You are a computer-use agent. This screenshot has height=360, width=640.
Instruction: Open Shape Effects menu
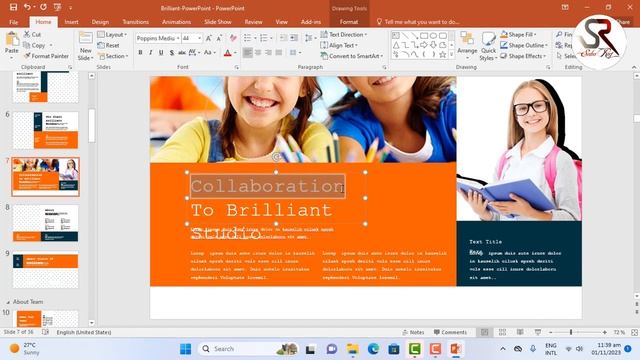524,56
